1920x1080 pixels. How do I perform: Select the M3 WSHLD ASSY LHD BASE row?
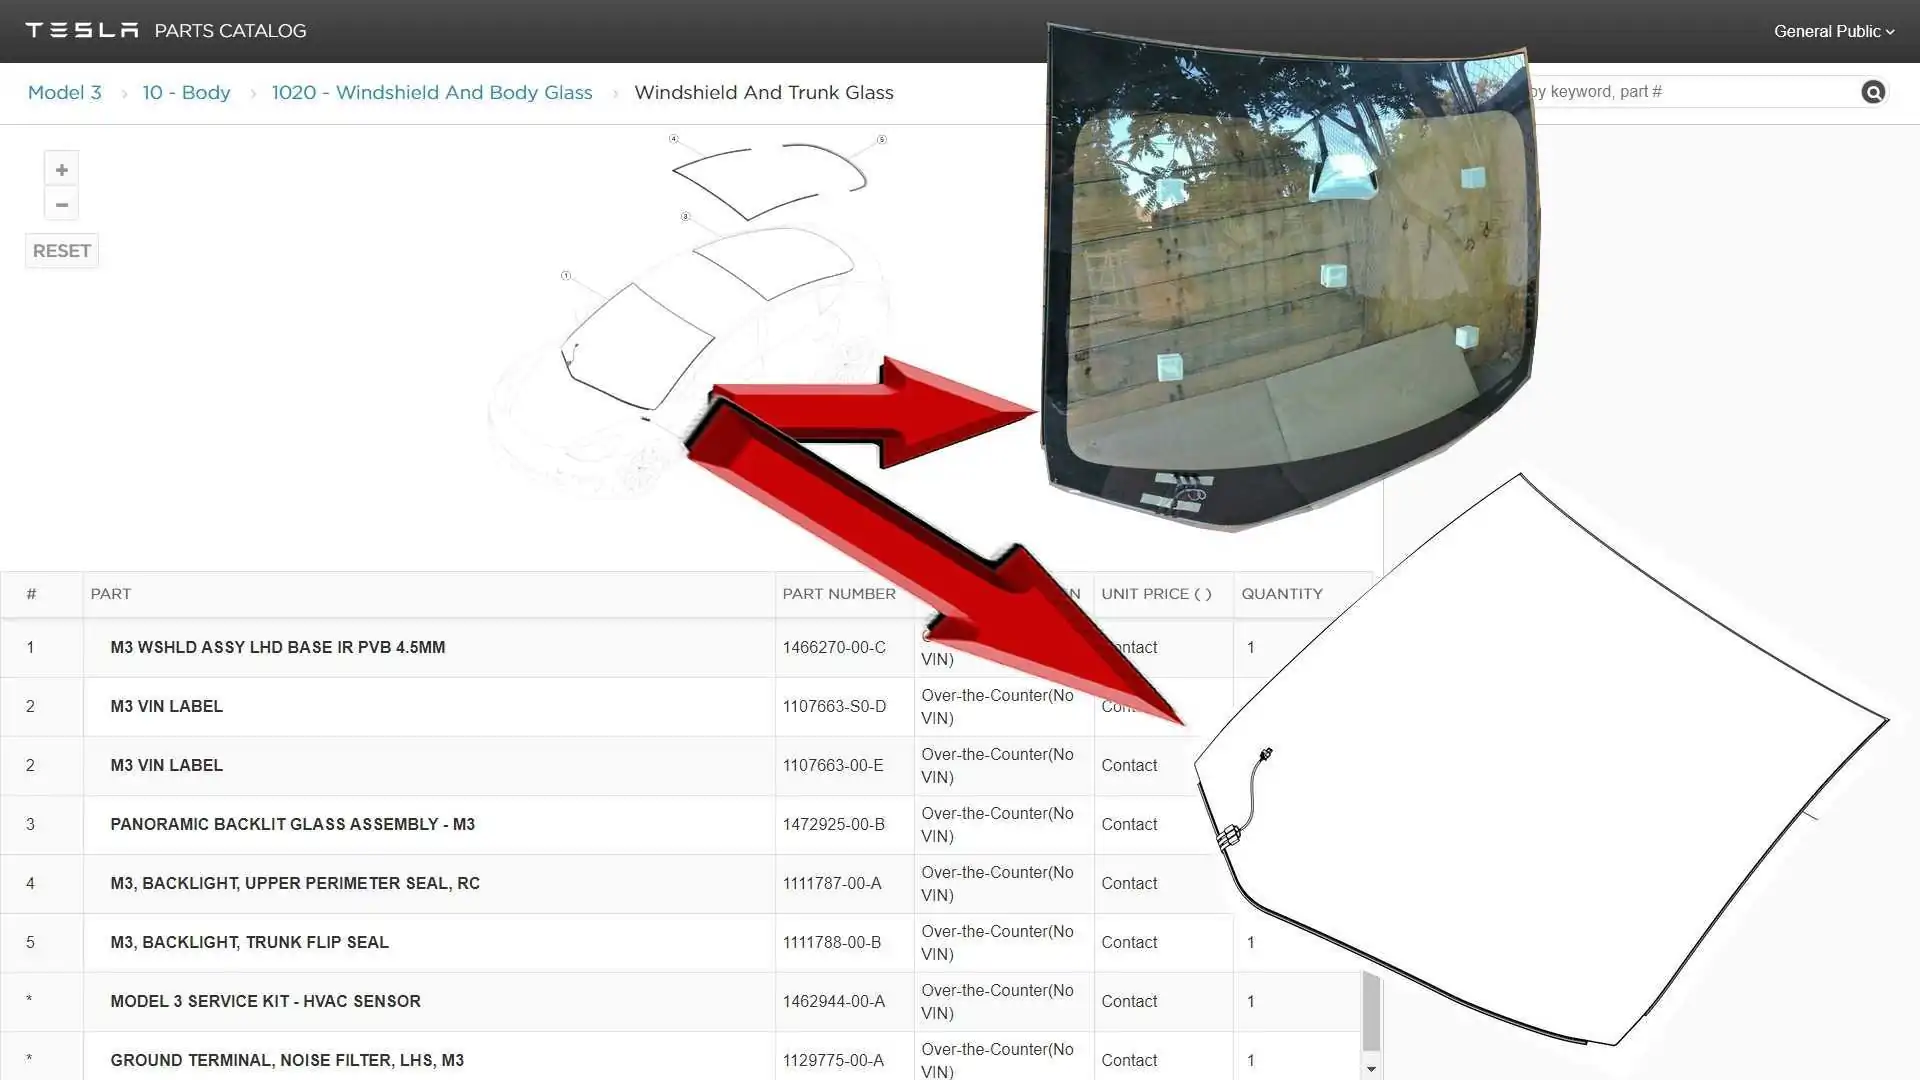tap(278, 647)
